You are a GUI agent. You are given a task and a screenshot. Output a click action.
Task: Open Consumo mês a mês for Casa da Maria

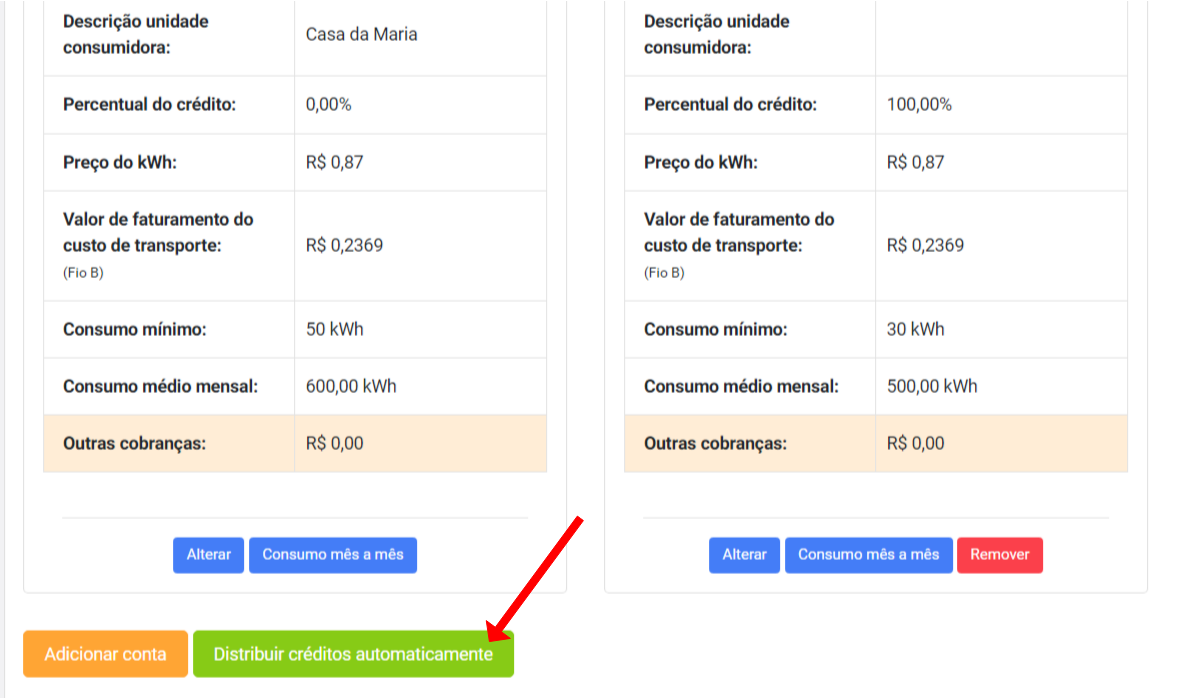[332, 555]
